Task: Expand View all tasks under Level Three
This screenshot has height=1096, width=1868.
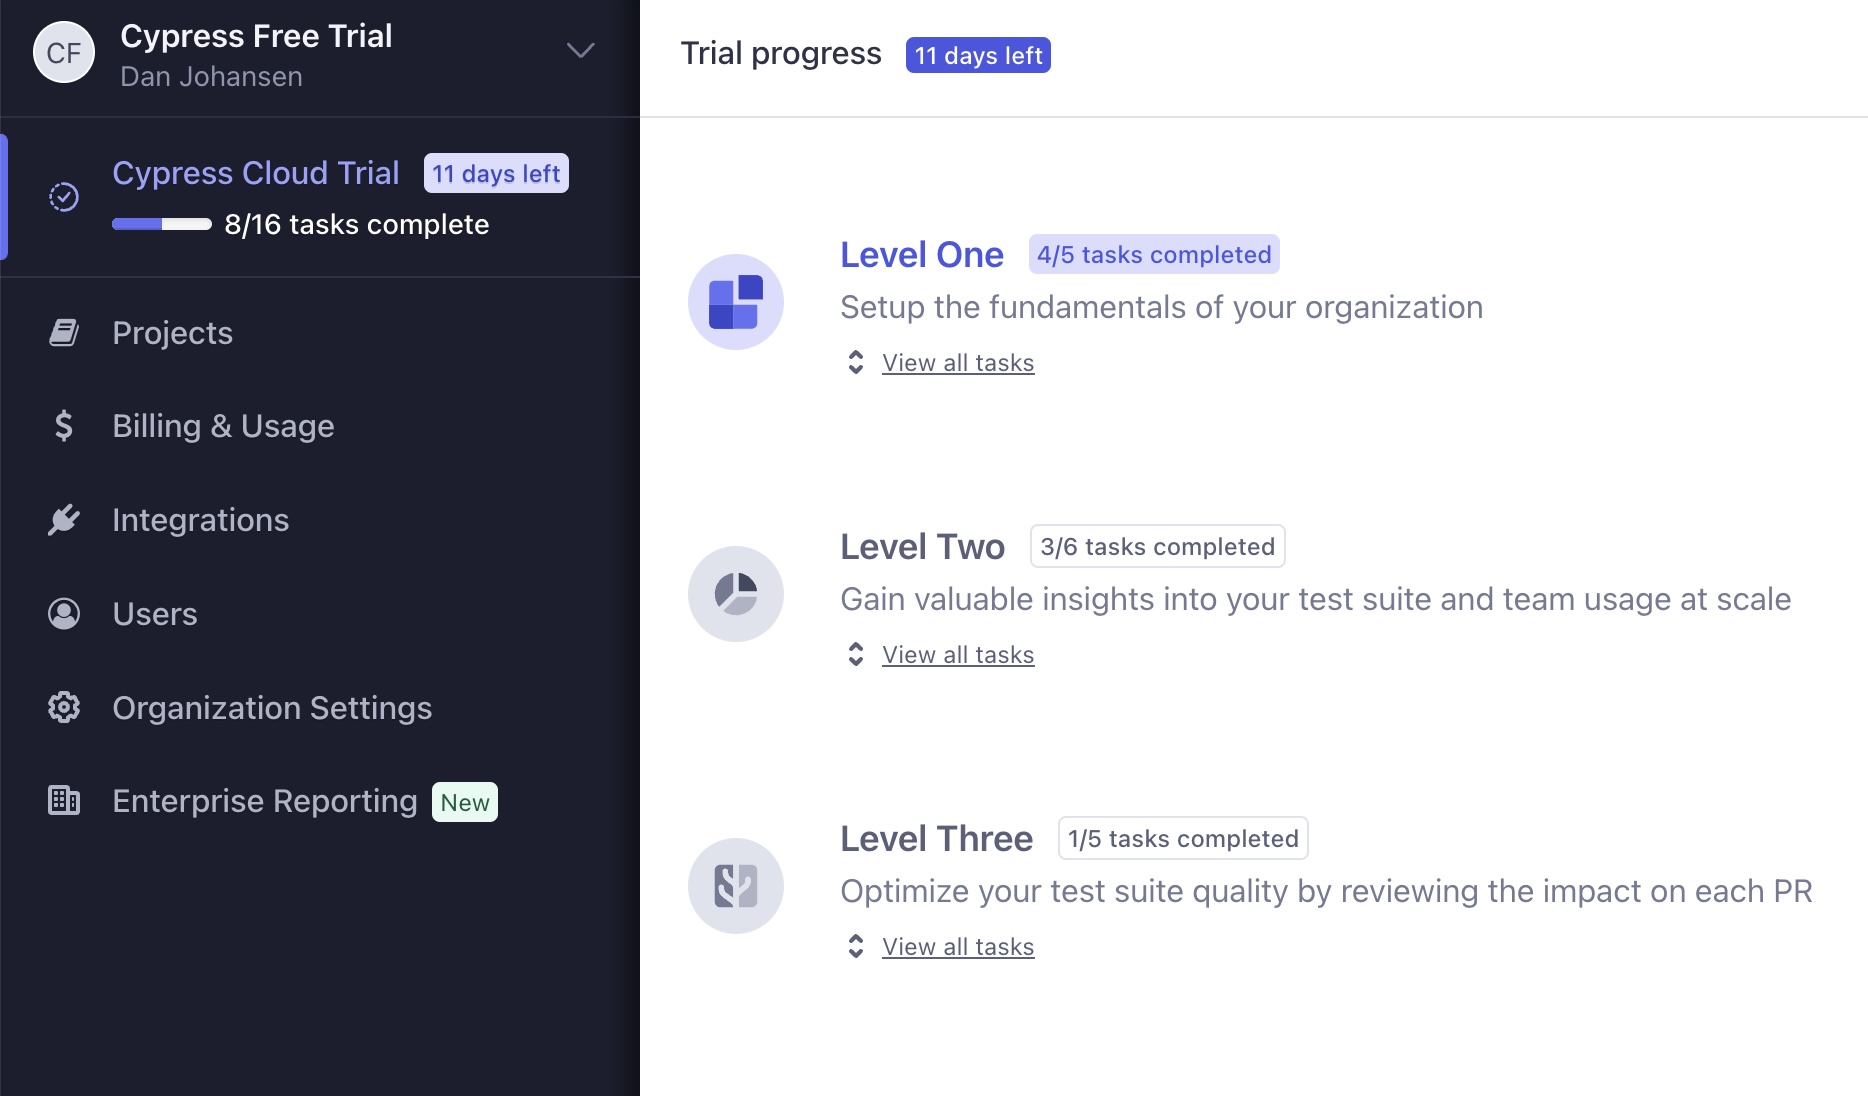Action: (957, 946)
